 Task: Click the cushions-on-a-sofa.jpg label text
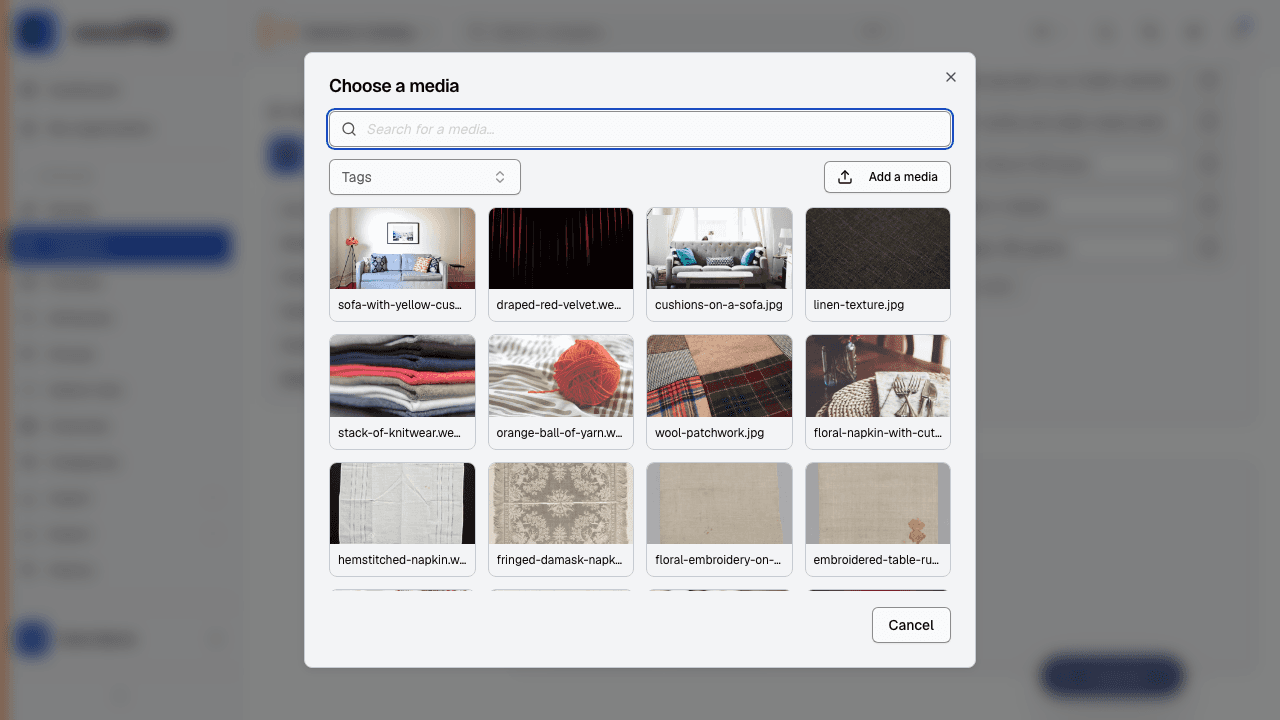tap(719, 305)
